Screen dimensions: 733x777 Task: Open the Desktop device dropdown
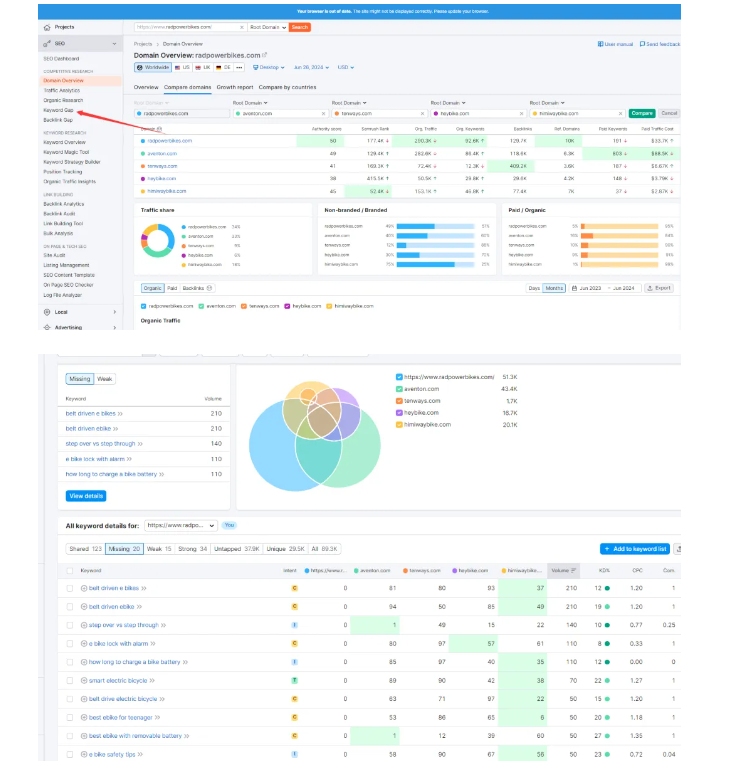tap(269, 67)
